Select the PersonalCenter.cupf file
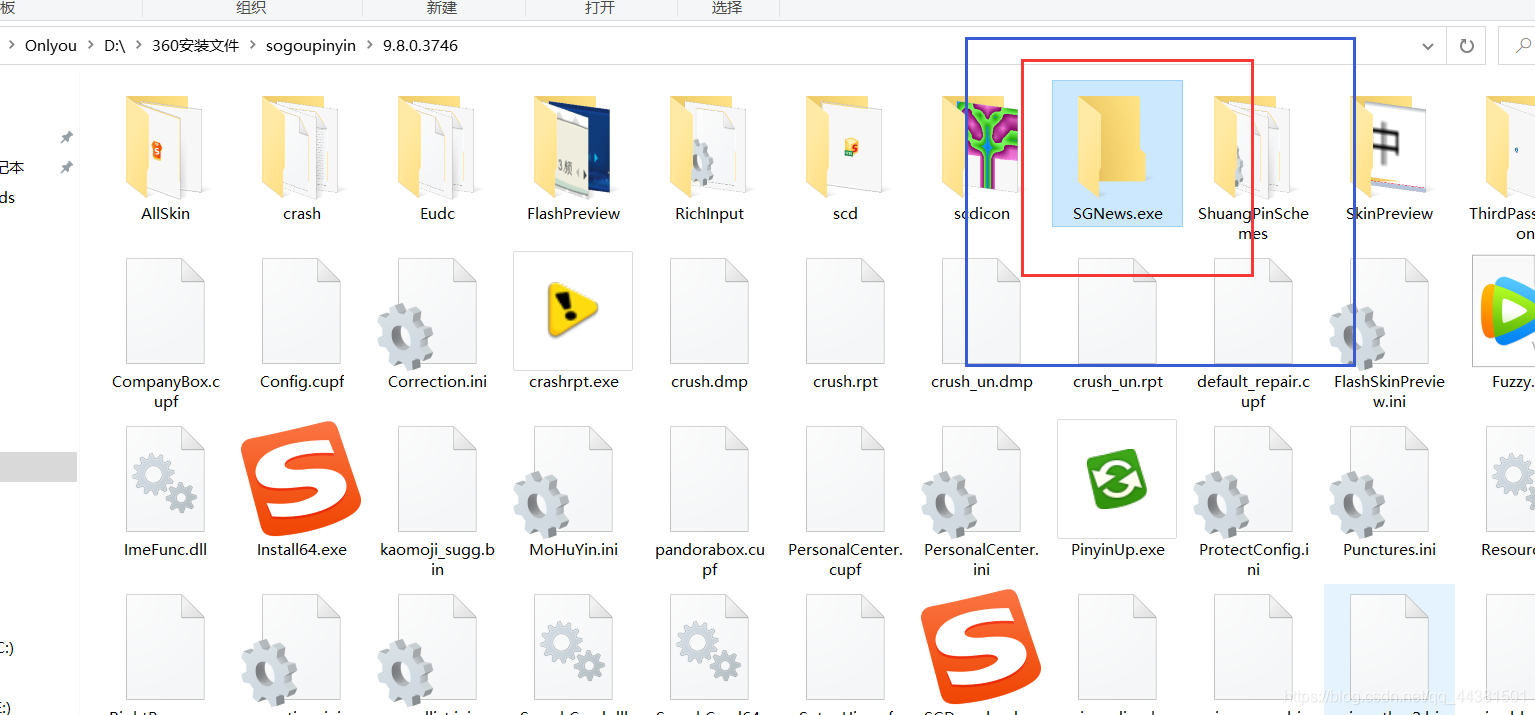Viewport: 1535px width, 715px height. click(845, 500)
